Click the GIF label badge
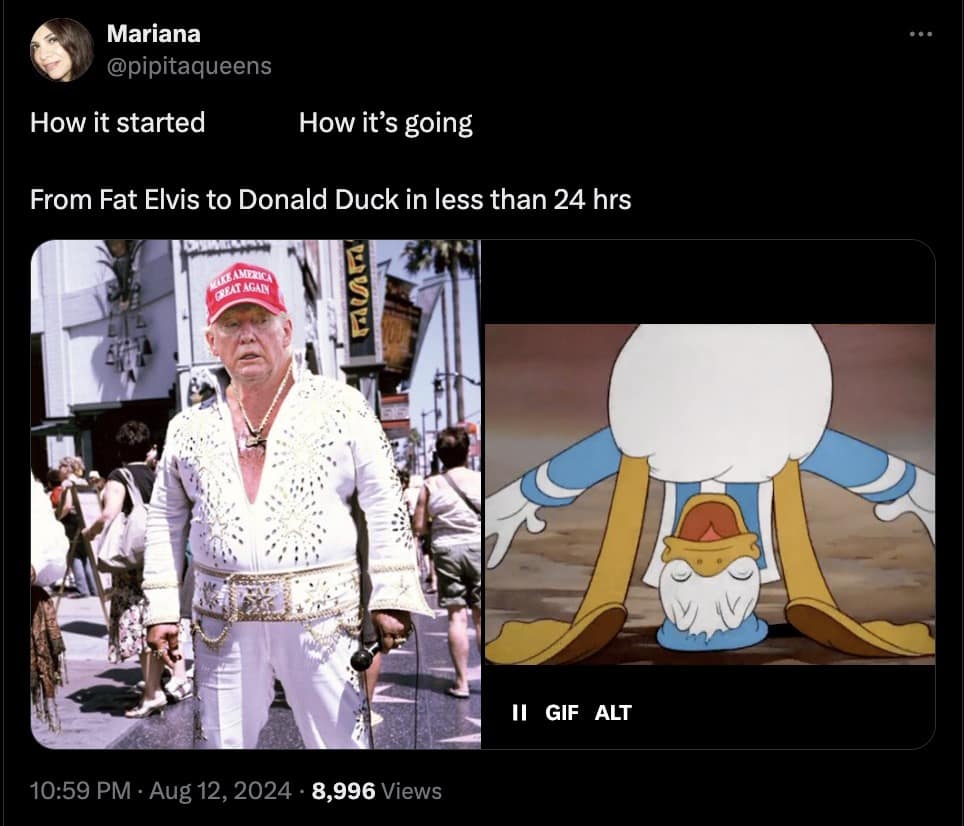964x826 pixels. pos(562,712)
